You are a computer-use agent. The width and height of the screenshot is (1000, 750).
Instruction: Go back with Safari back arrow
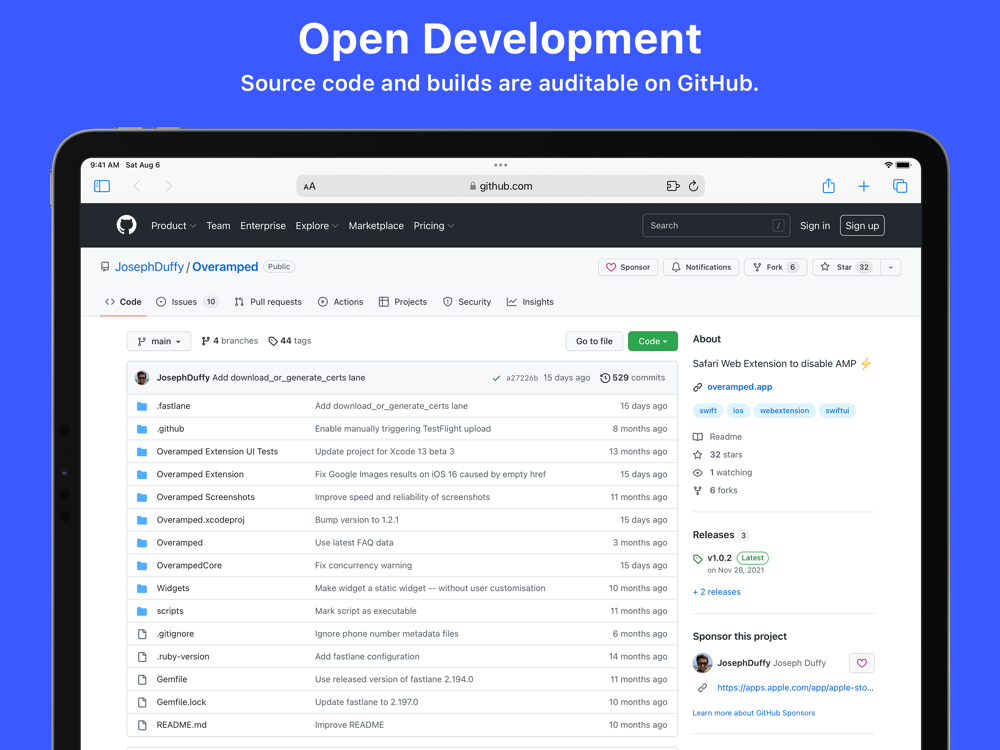click(x=136, y=186)
